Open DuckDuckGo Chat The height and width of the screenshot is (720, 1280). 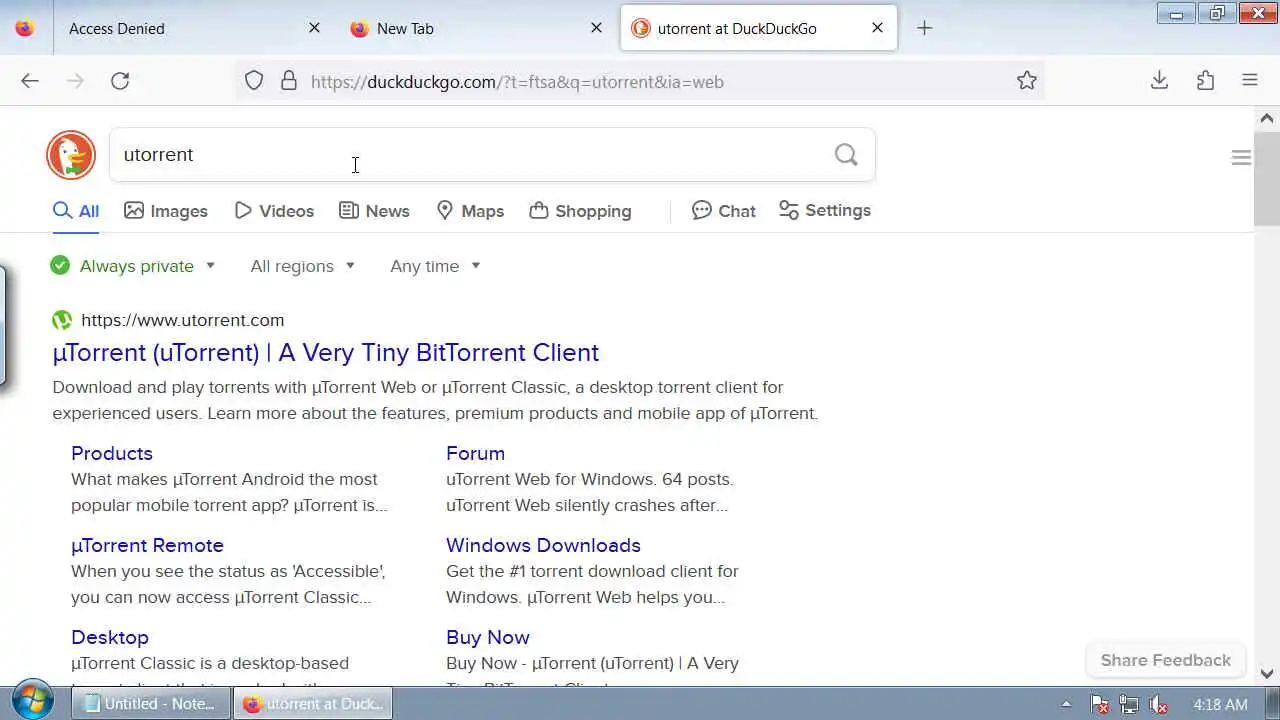(724, 211)
